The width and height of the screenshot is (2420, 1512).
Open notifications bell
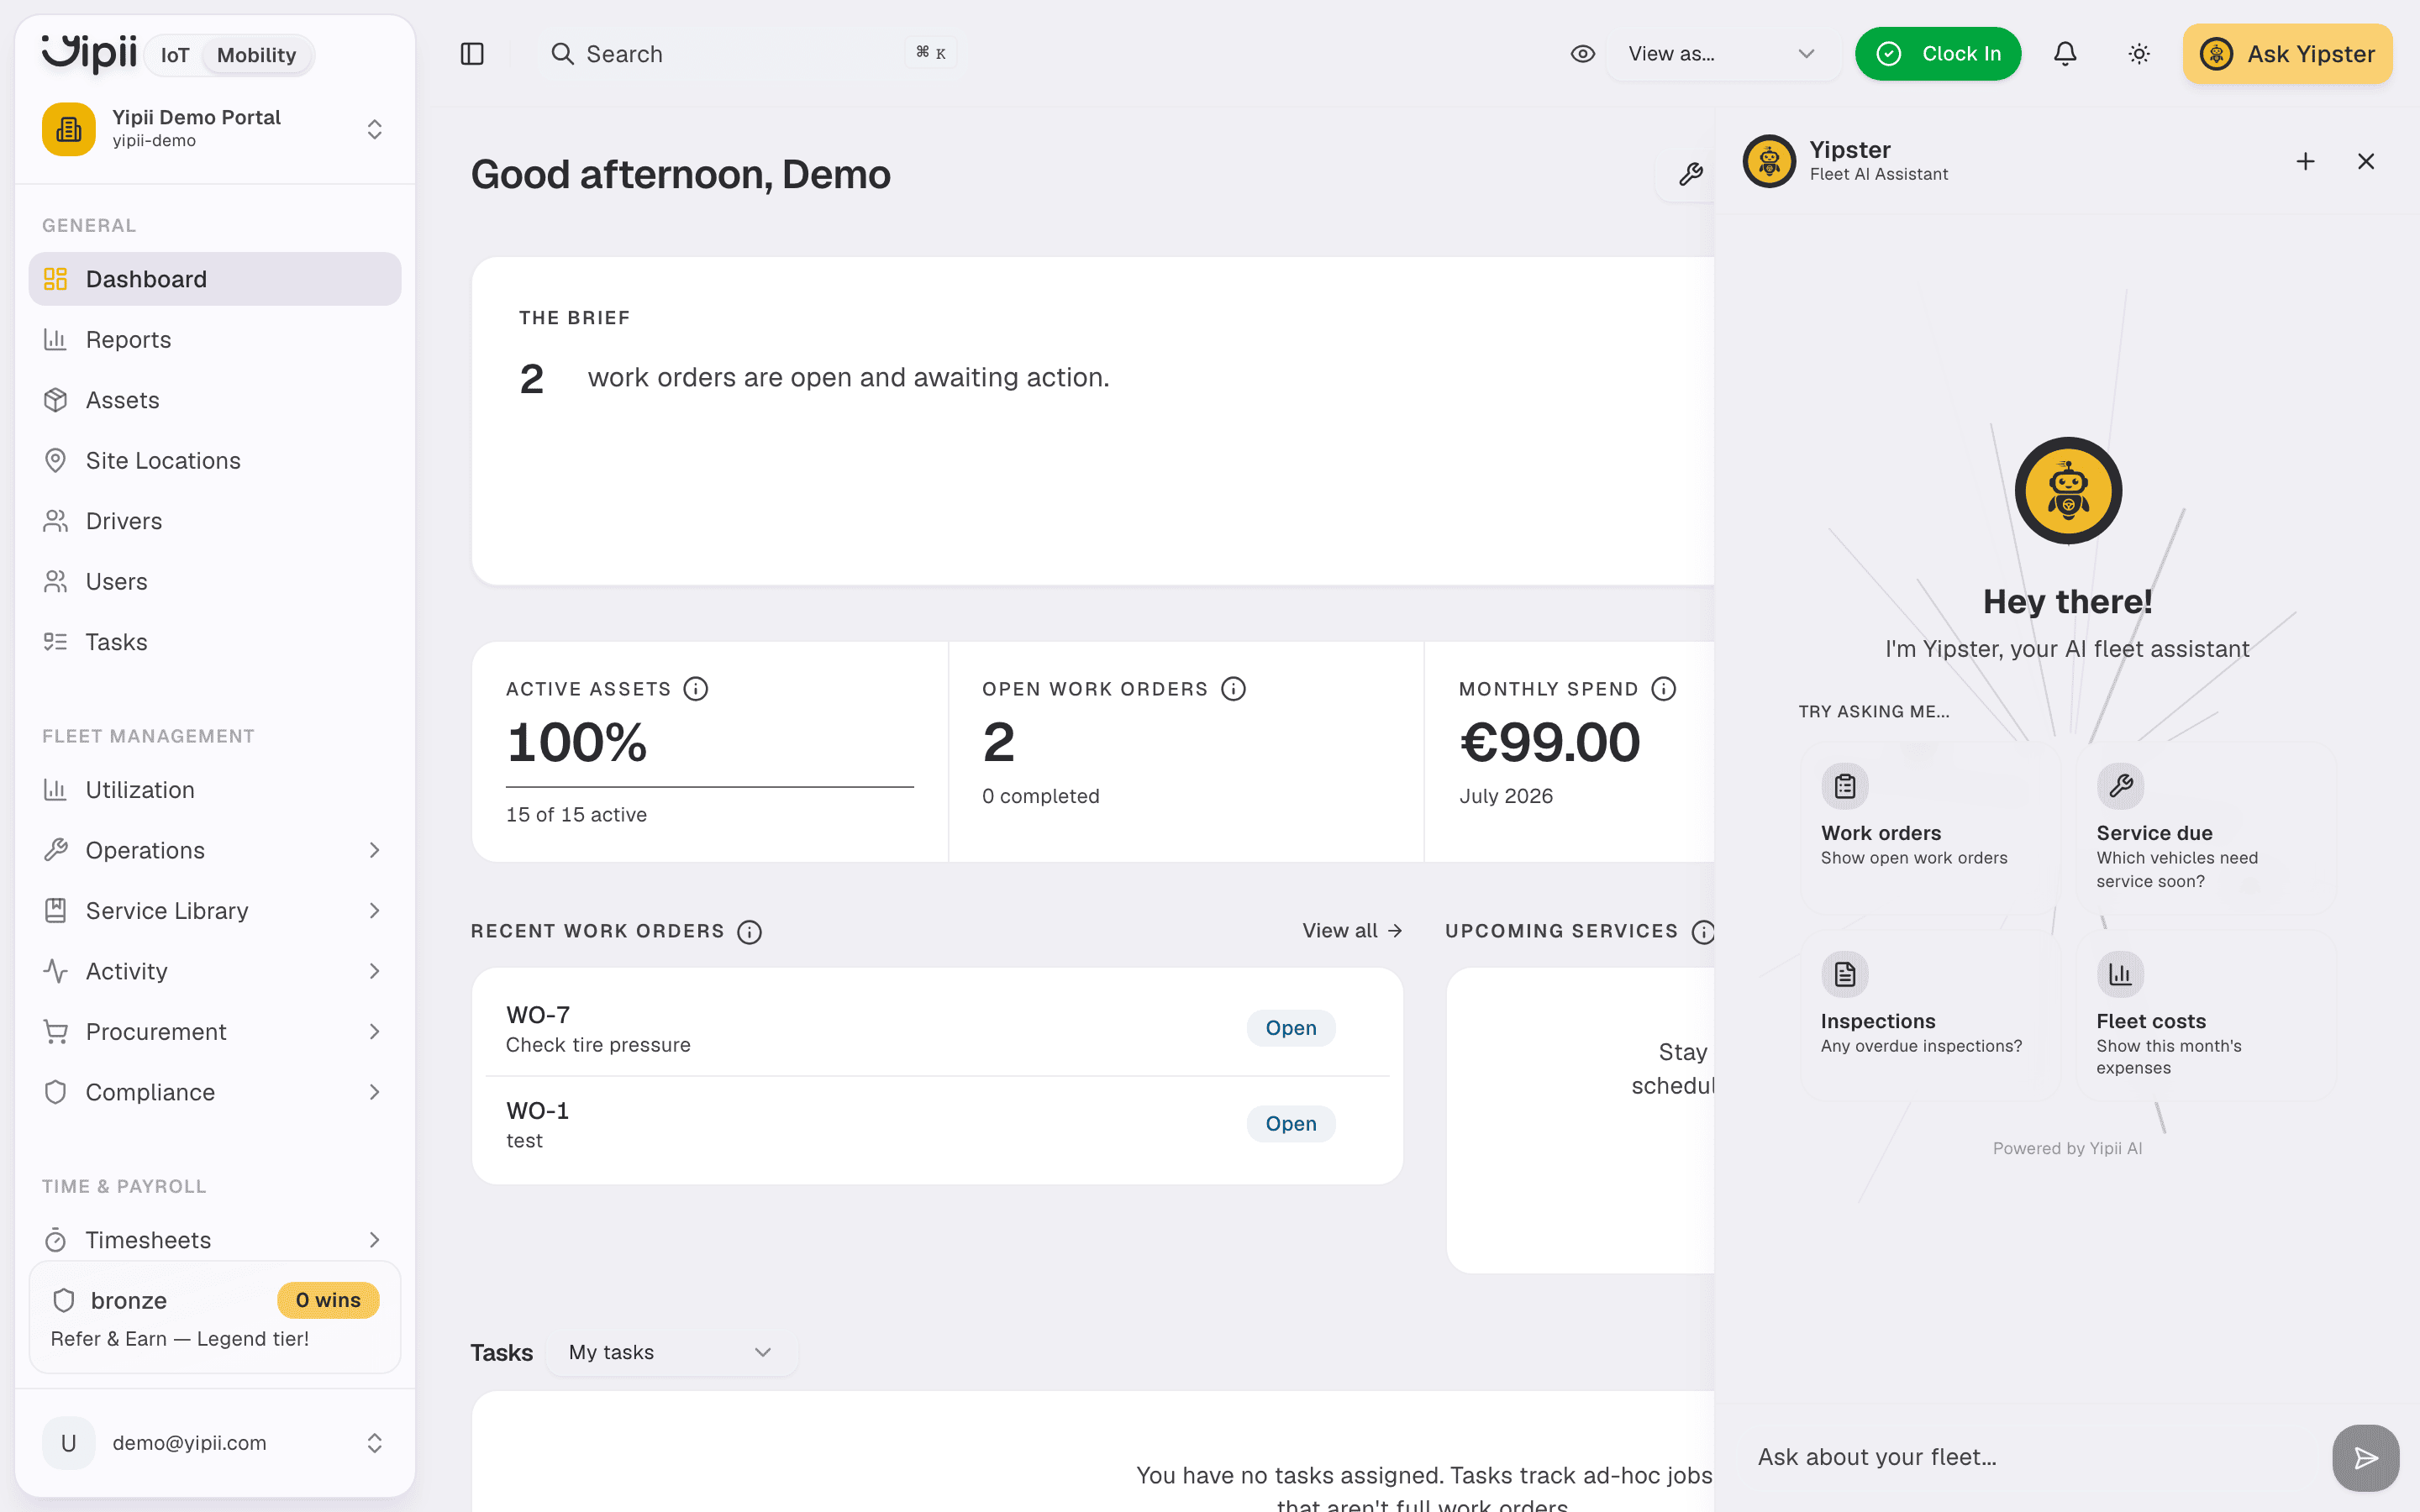(x=2065, y=54)
